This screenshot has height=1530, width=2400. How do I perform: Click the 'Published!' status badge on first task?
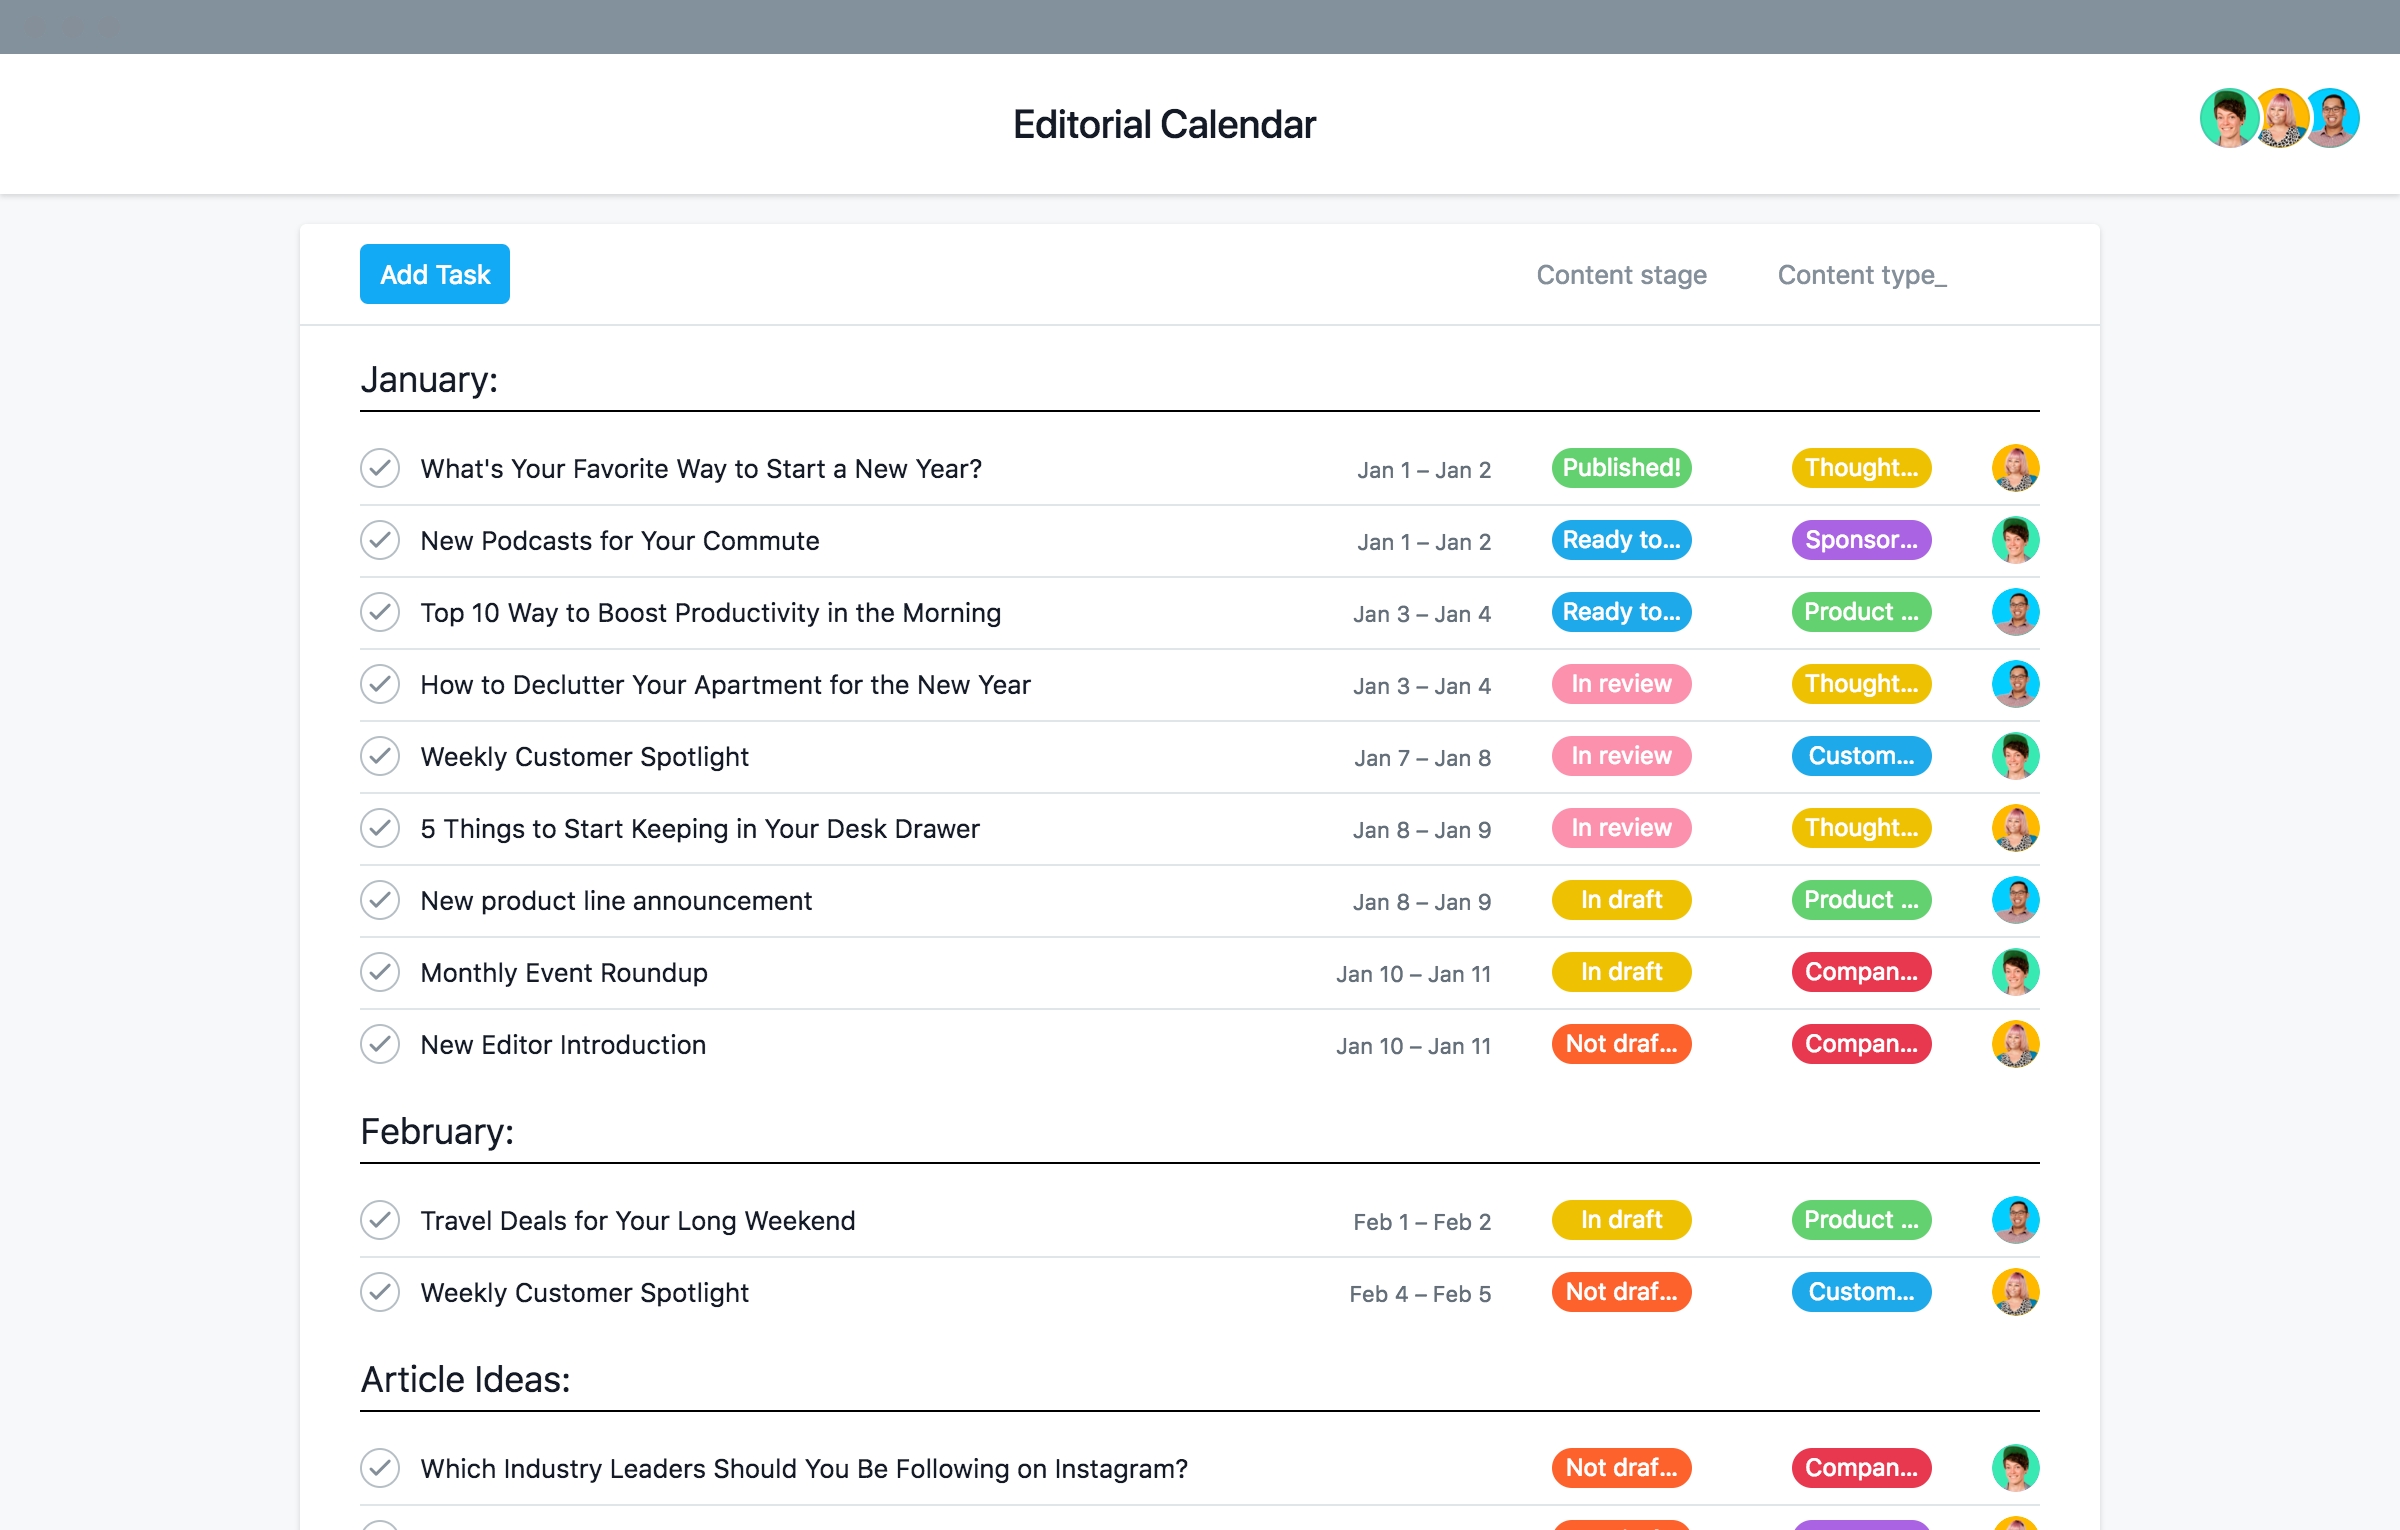click(1618, 467)
